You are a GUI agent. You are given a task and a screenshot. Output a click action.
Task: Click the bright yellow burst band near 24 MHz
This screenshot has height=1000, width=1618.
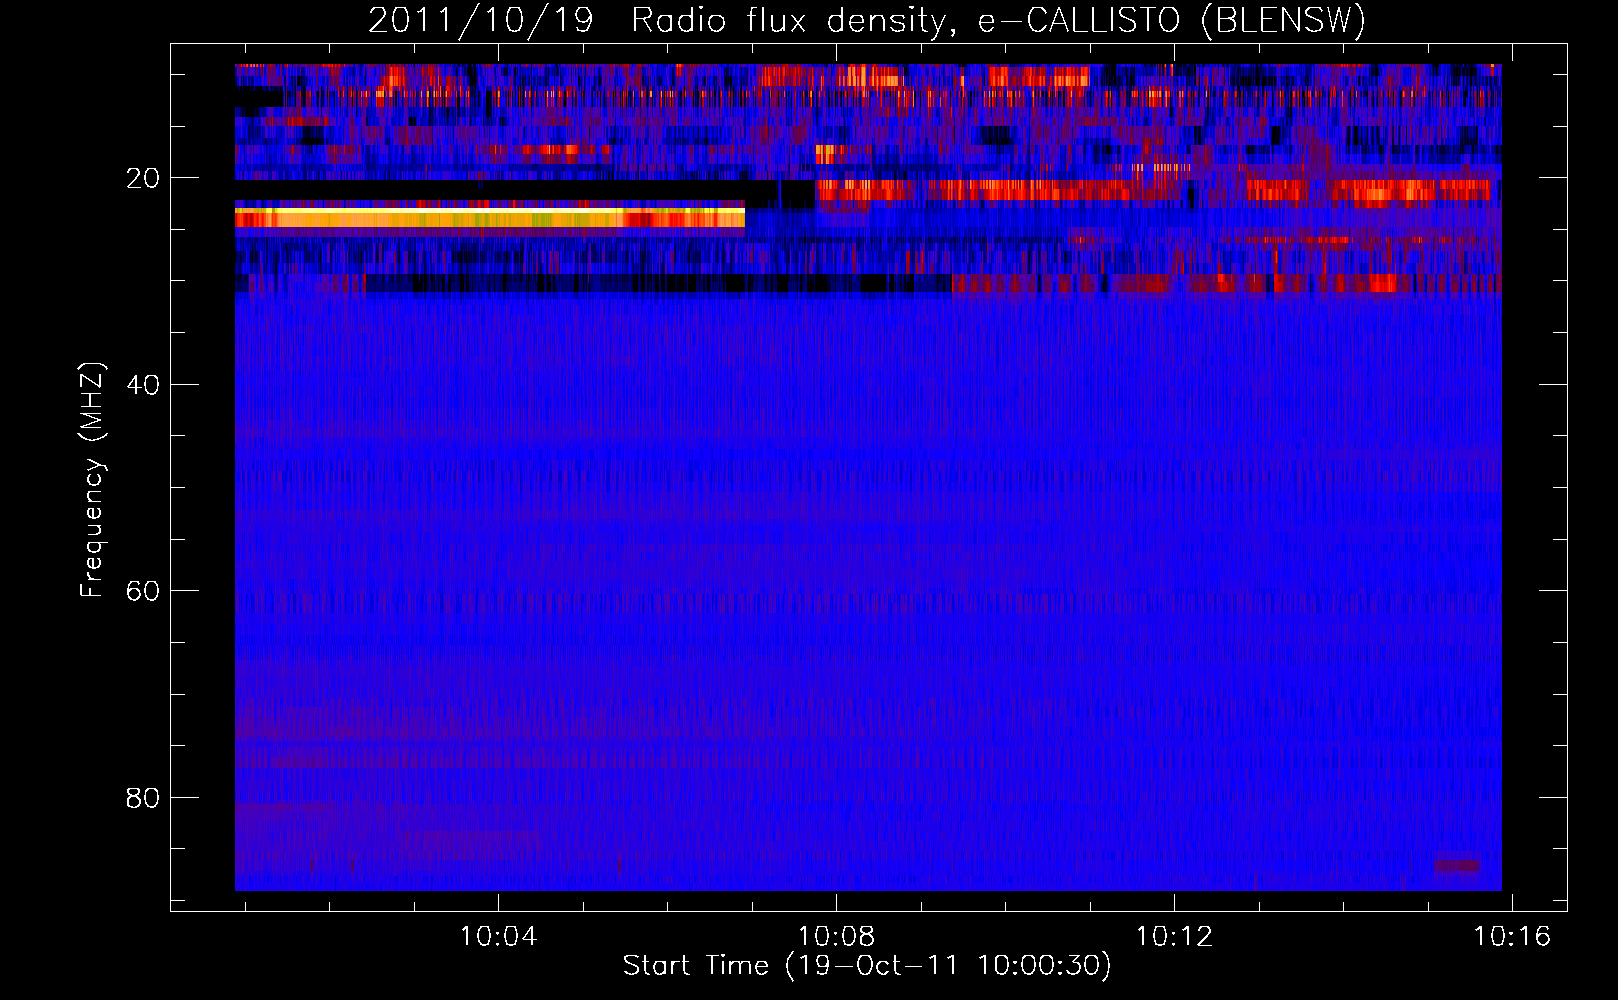pyautogui.click(x=490, y=218)
